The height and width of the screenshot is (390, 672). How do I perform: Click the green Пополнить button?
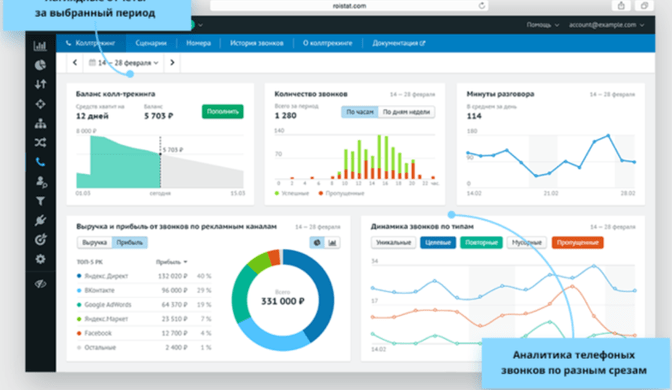point(222,111)
